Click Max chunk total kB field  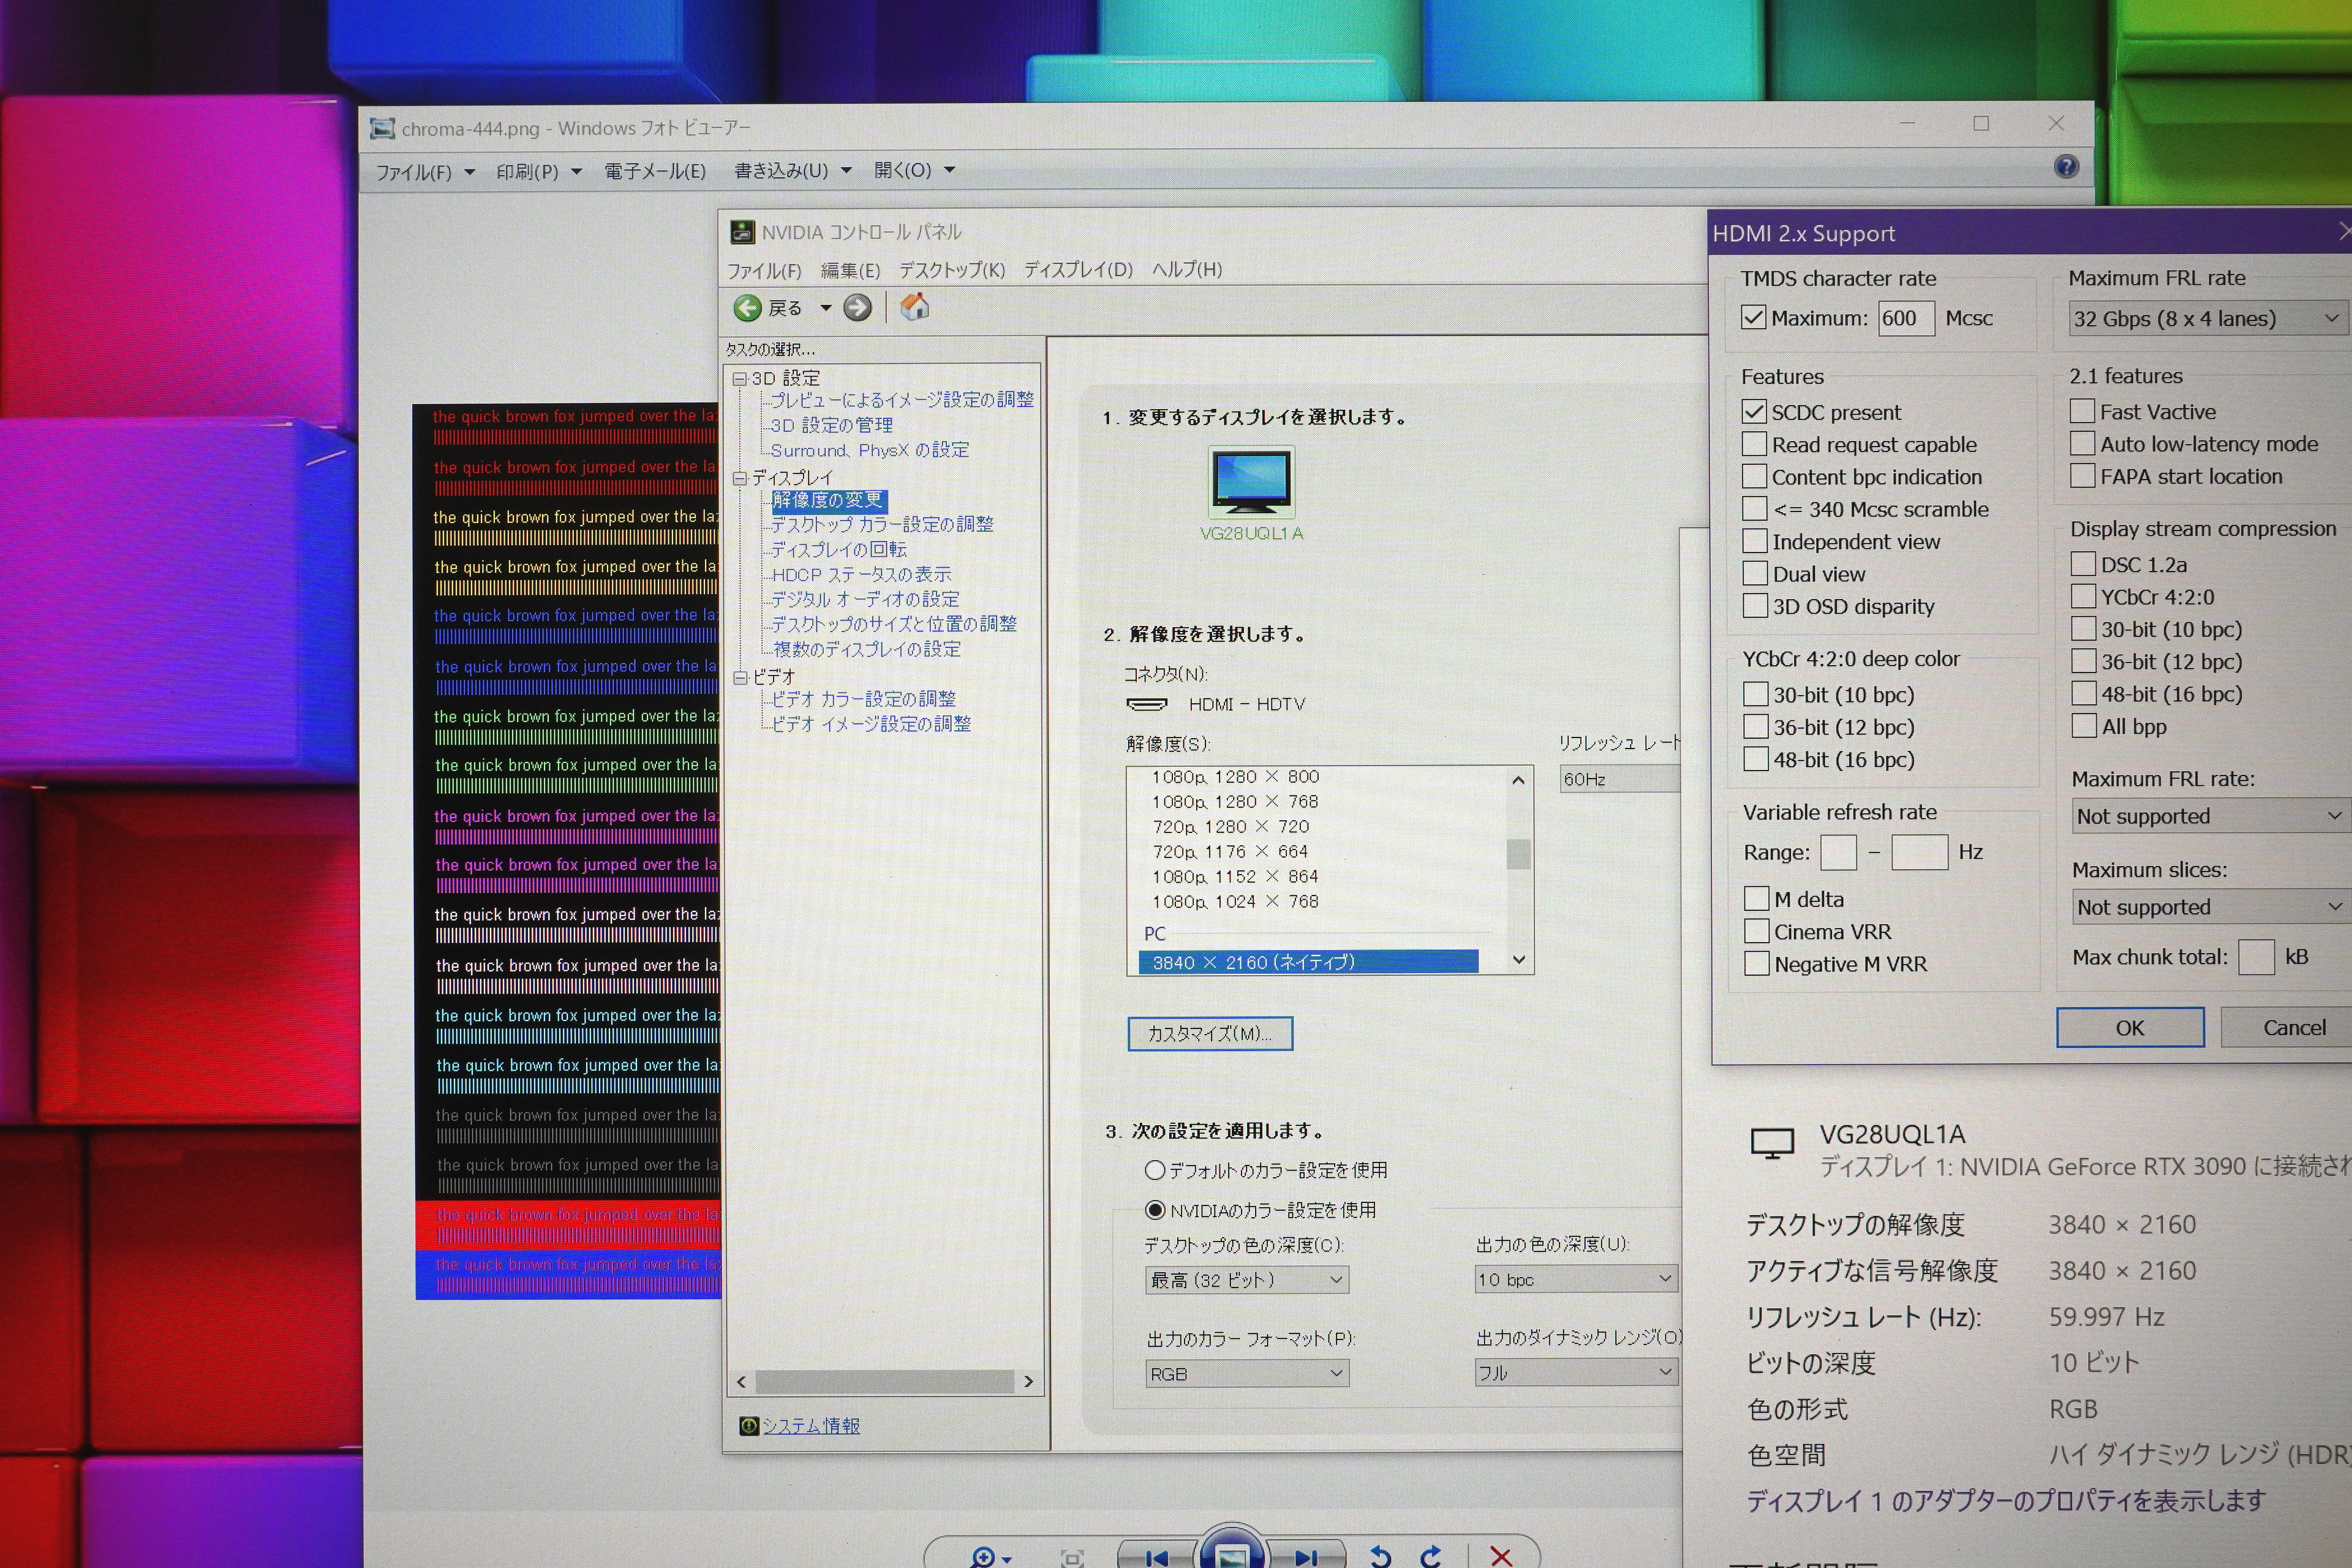2256,957
